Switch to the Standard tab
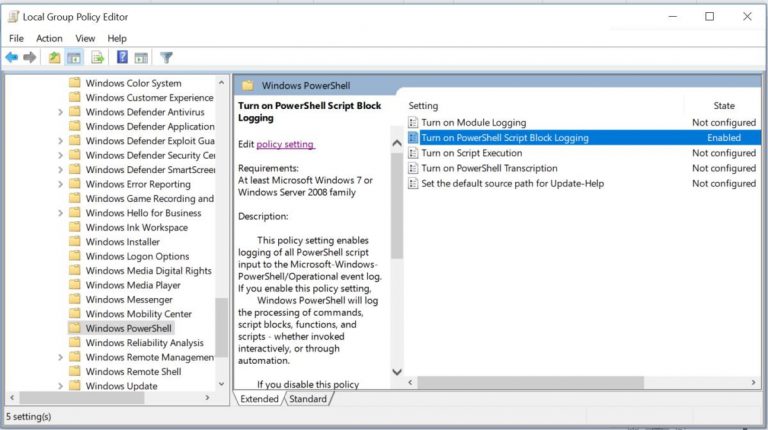This screenshot has width=768, height=430. click(308, 399)
